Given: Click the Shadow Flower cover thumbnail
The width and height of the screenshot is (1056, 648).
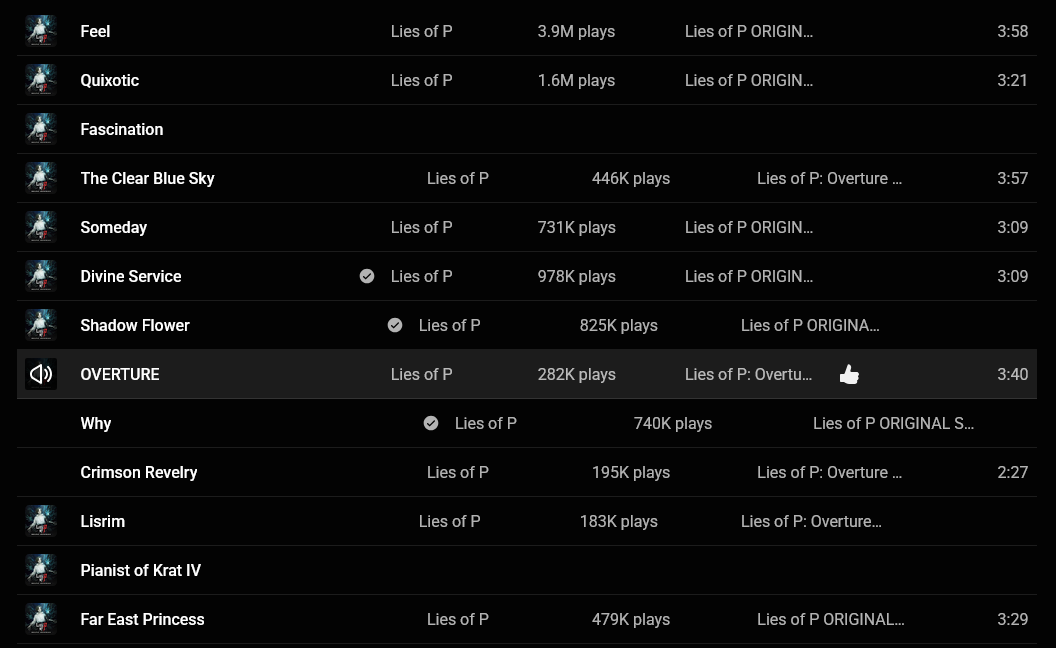Looking at the screenshot, I should pyautogui.click(x=41, y=325).
